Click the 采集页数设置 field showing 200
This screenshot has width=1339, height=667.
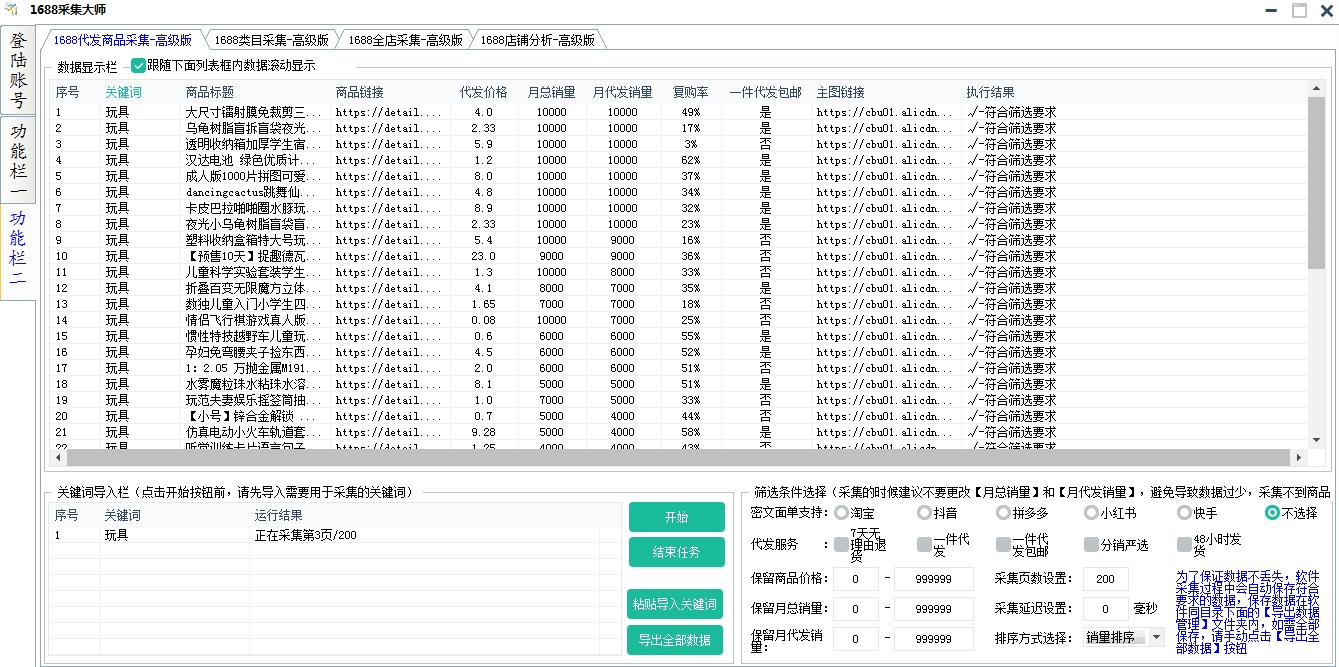coord(1106,579)
